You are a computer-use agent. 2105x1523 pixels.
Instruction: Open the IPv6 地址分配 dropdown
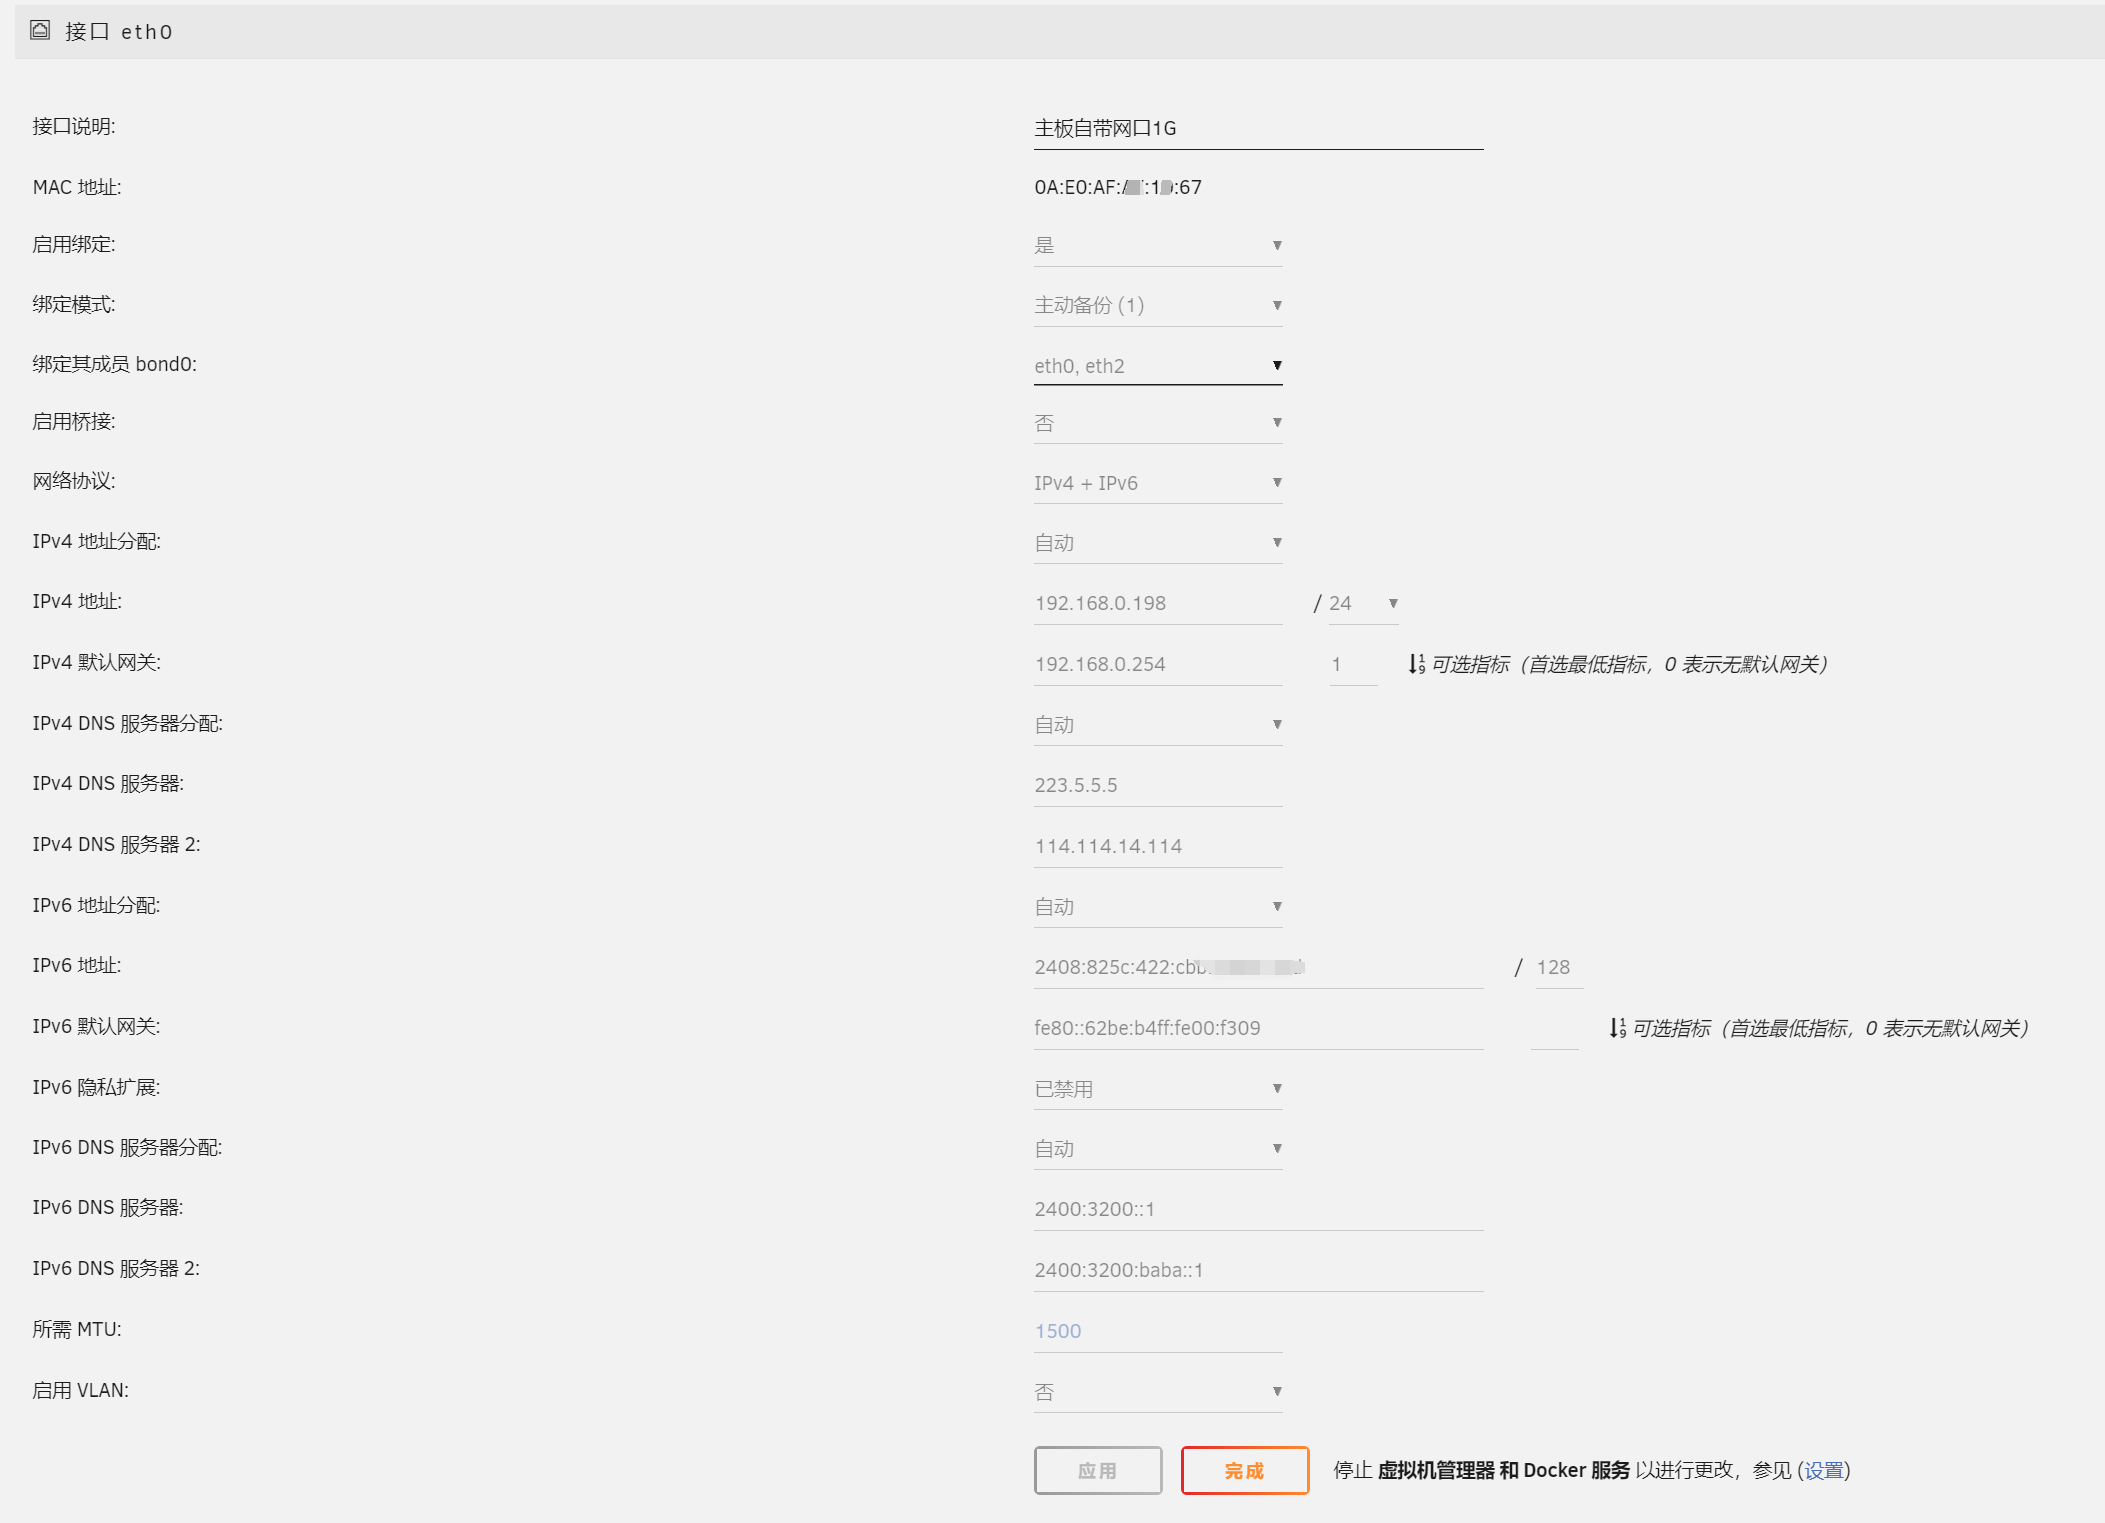(x=1158, y=907)
